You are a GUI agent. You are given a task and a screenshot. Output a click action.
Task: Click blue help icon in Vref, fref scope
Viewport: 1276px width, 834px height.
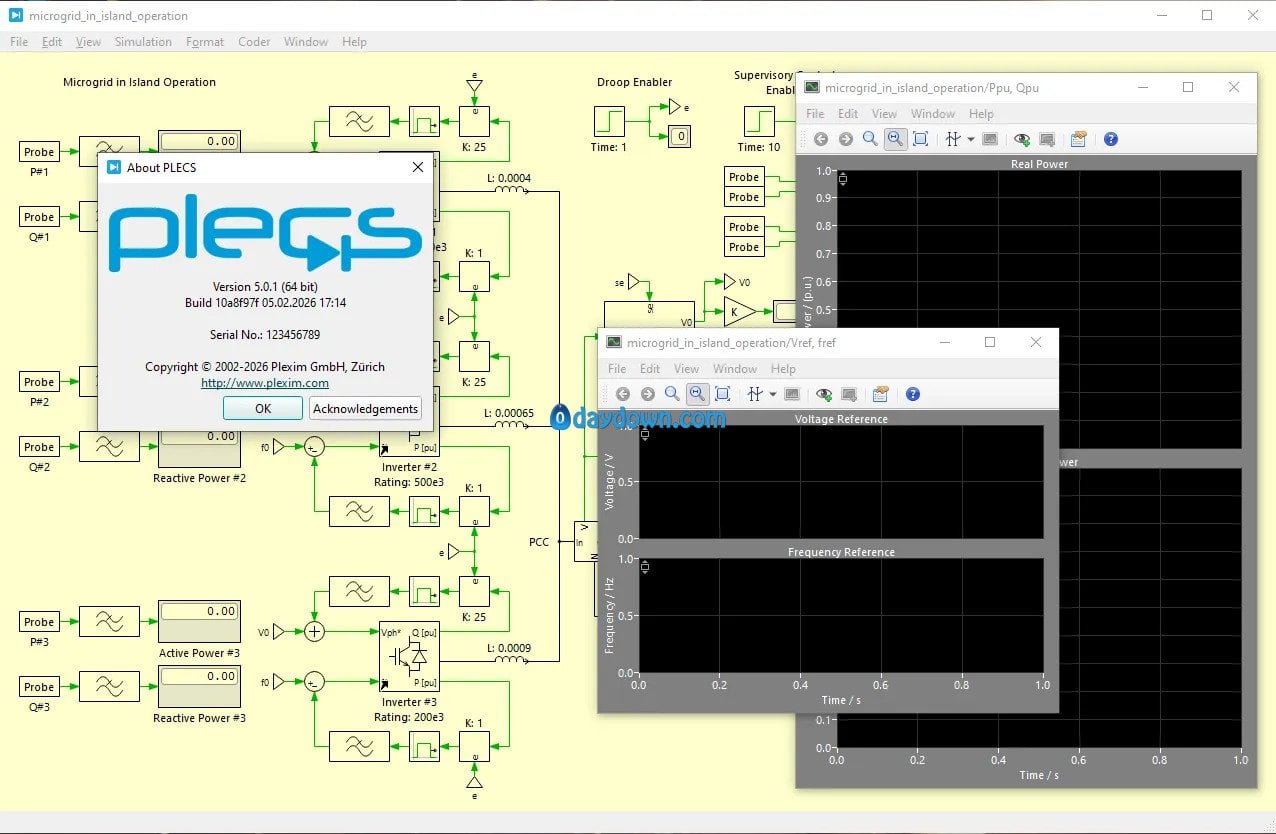click(912, 395)
